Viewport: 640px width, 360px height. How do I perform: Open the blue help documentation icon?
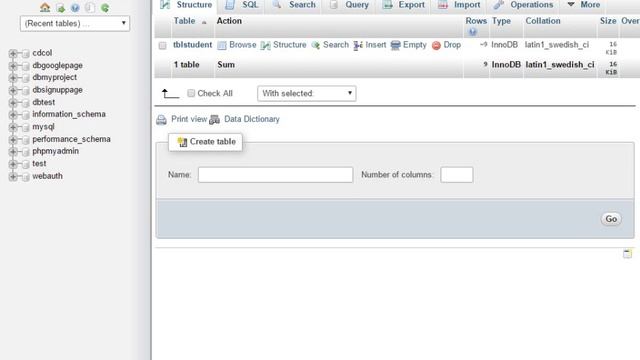click(75, 8)
